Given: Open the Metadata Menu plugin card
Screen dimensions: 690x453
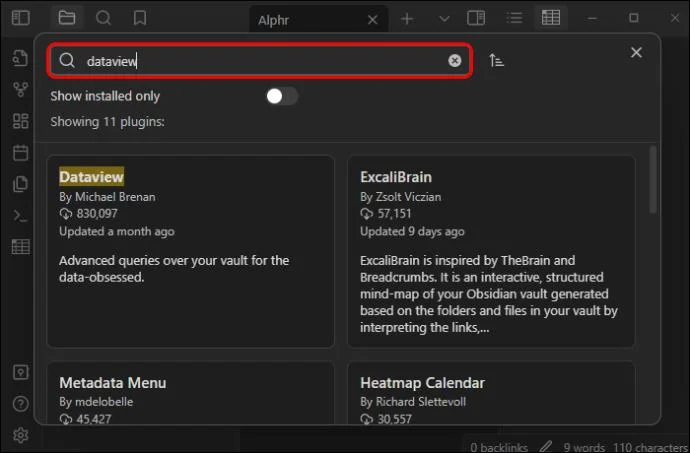Looking at the screenshot, I should 191,393.
